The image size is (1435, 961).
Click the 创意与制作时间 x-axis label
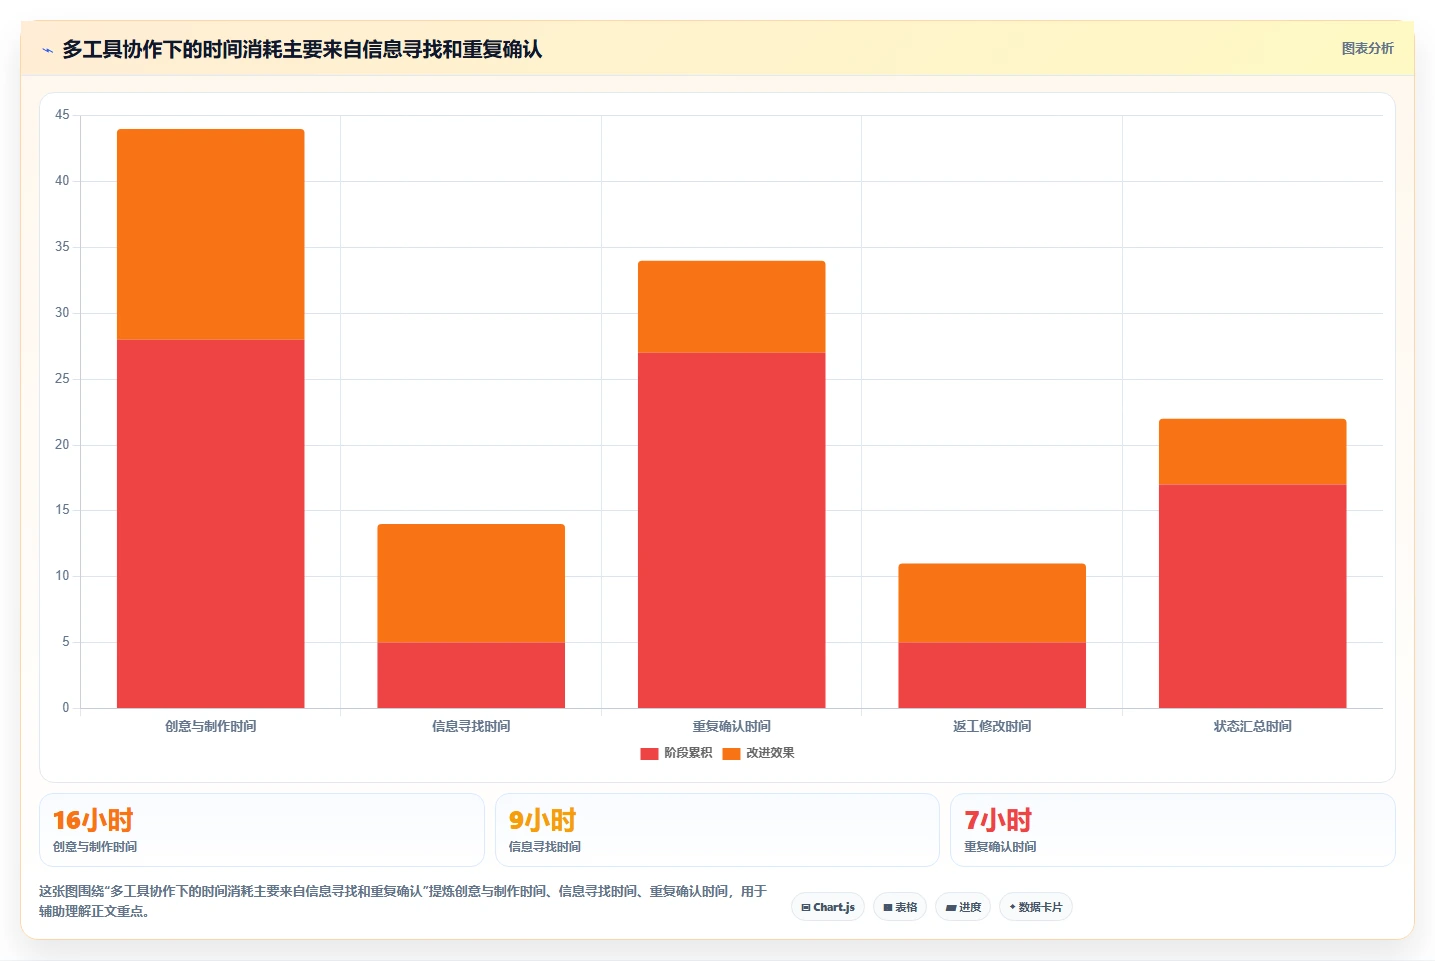(x=210, y=726)
